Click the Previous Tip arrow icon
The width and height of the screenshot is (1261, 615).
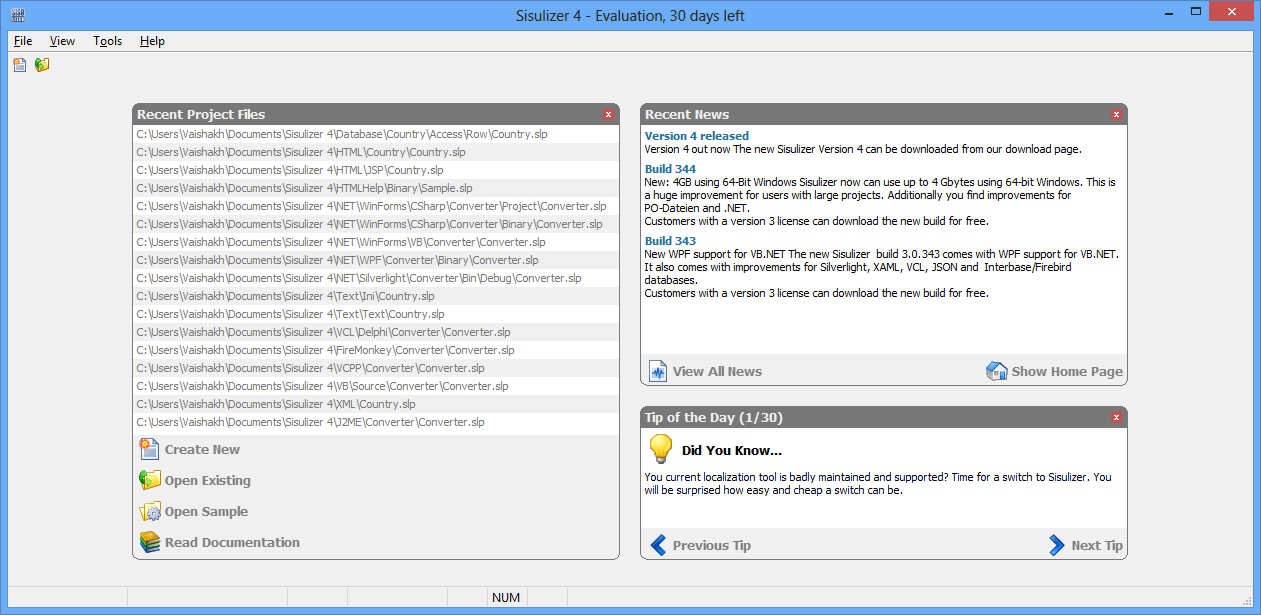point(658,545)
